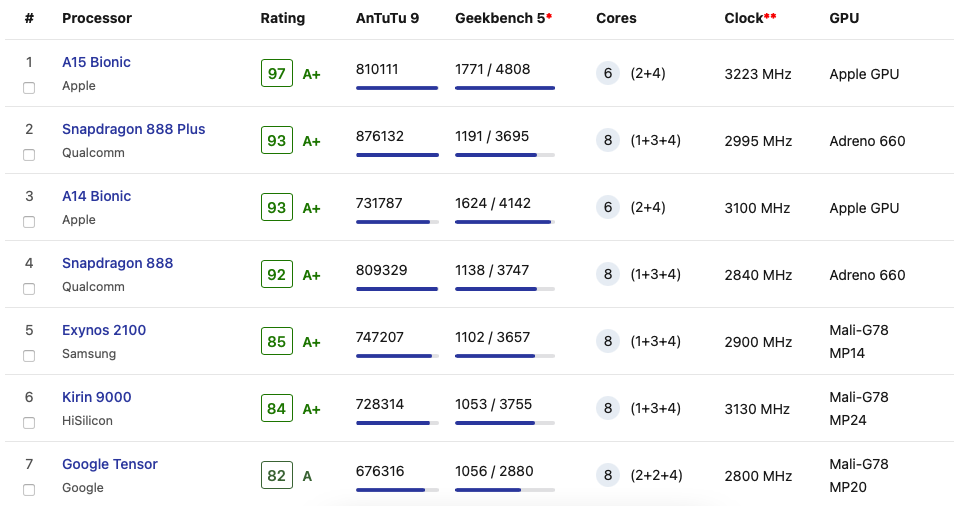
Task: Click the Geekbench score 1138 / 3747
Action: click(492, 270)
